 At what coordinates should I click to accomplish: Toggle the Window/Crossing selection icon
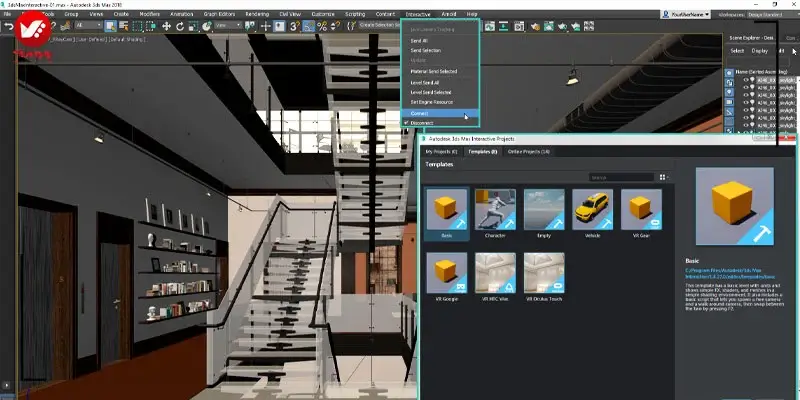click(x=151, y=26)
